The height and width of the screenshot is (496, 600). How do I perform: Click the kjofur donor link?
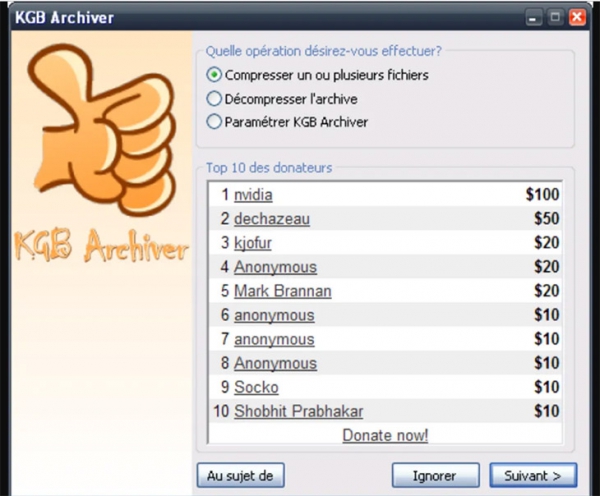pyautogui.click(x=253, y=243)
